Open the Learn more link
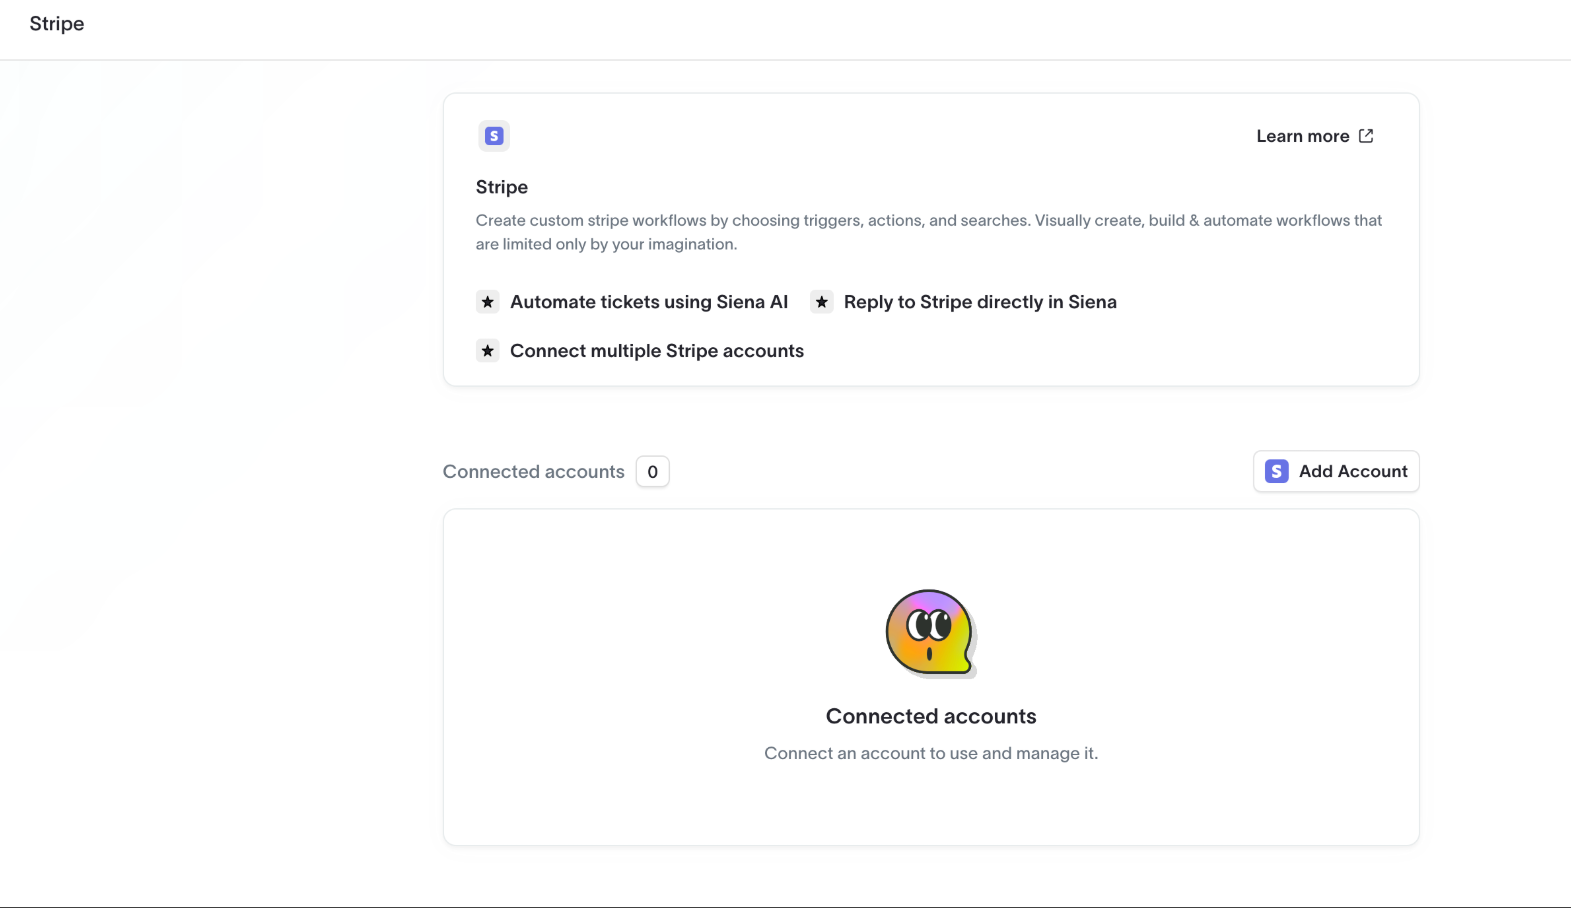 pos(1302,136)
